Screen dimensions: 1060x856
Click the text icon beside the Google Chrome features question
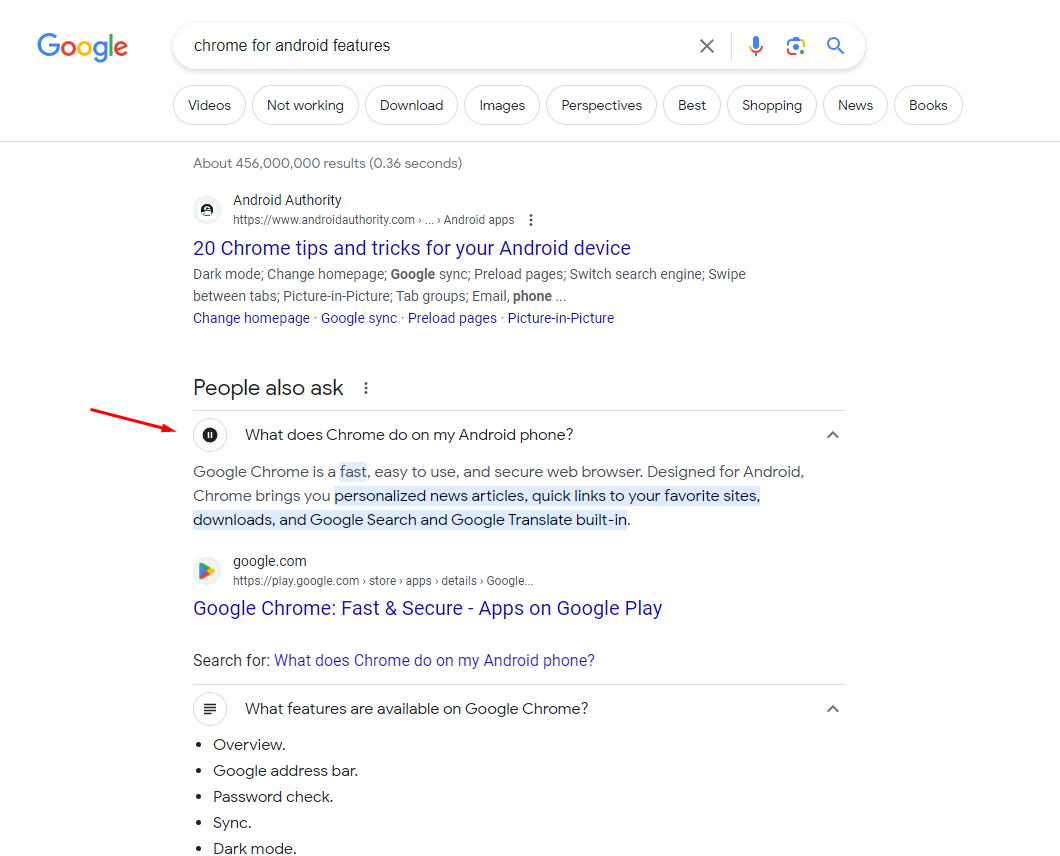[x=210, y=709]
